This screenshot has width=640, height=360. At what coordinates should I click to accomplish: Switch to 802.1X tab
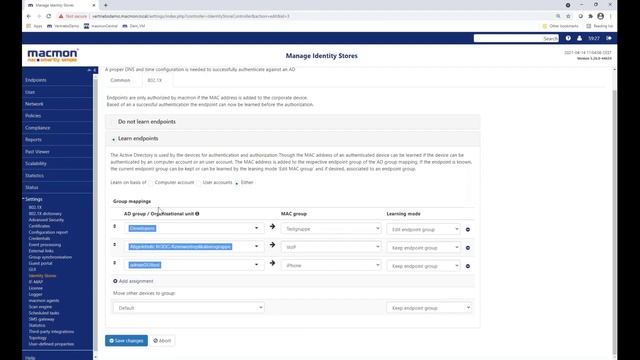click(155, 80)
